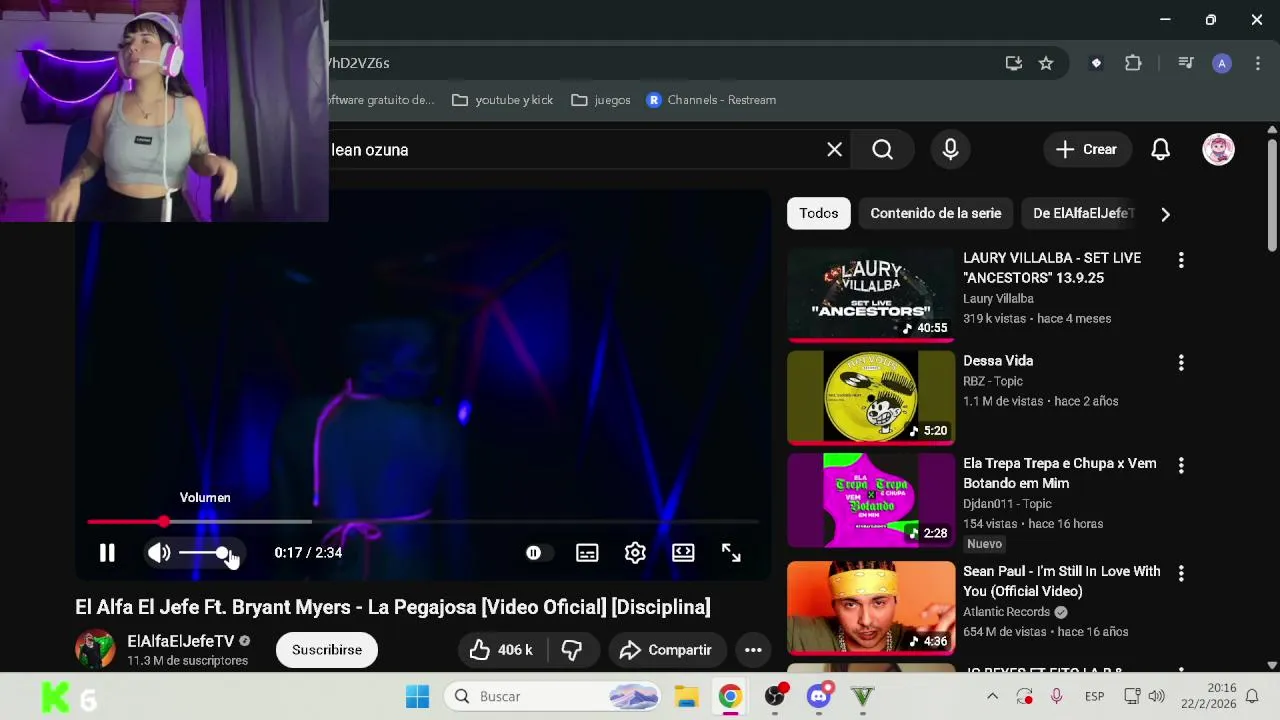Open the pinned diamond extension icon

click(x=1096, y=63)
